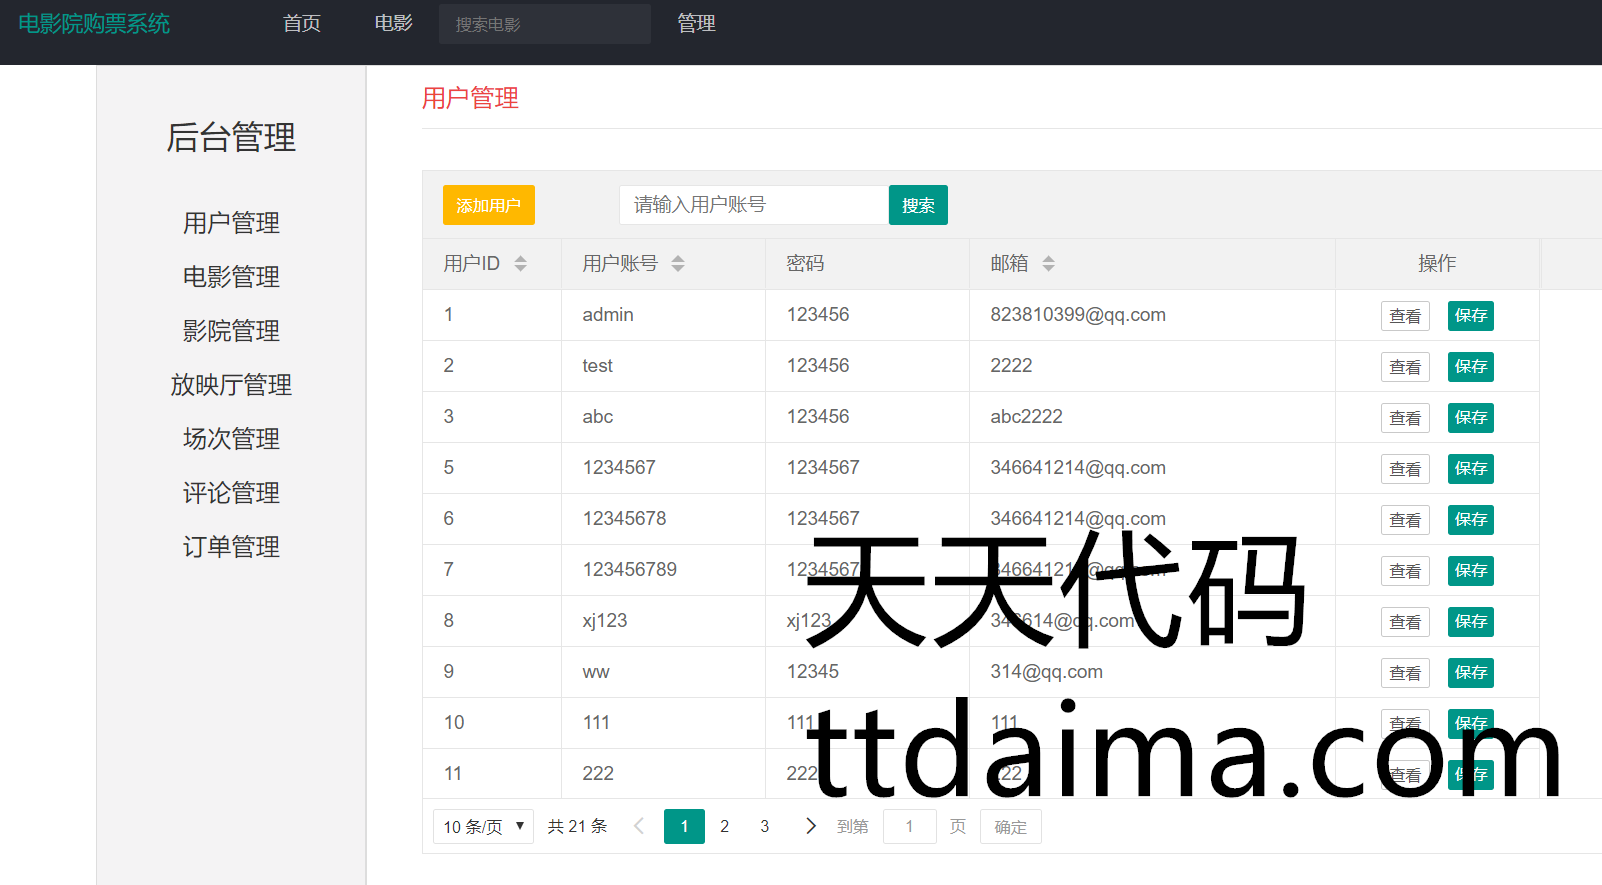Sort table by 用户账号 column arrows

tap(678, 264)
